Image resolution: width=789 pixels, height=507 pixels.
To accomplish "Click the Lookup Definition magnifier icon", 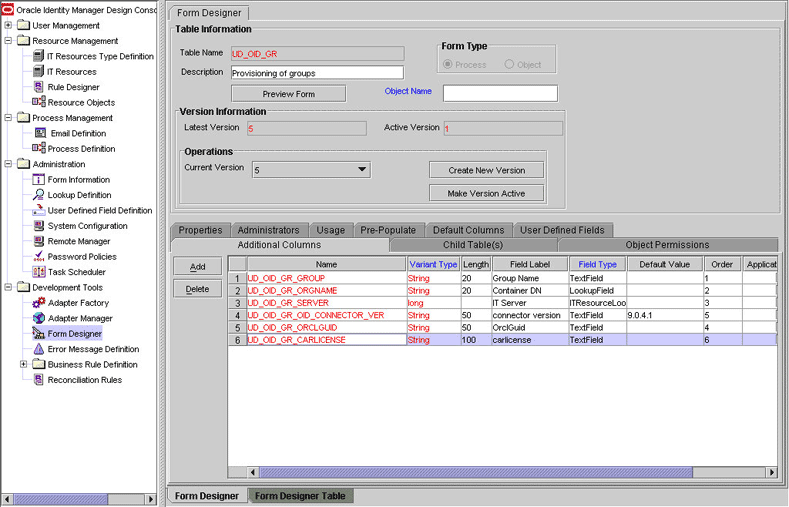I will [38, 195].
